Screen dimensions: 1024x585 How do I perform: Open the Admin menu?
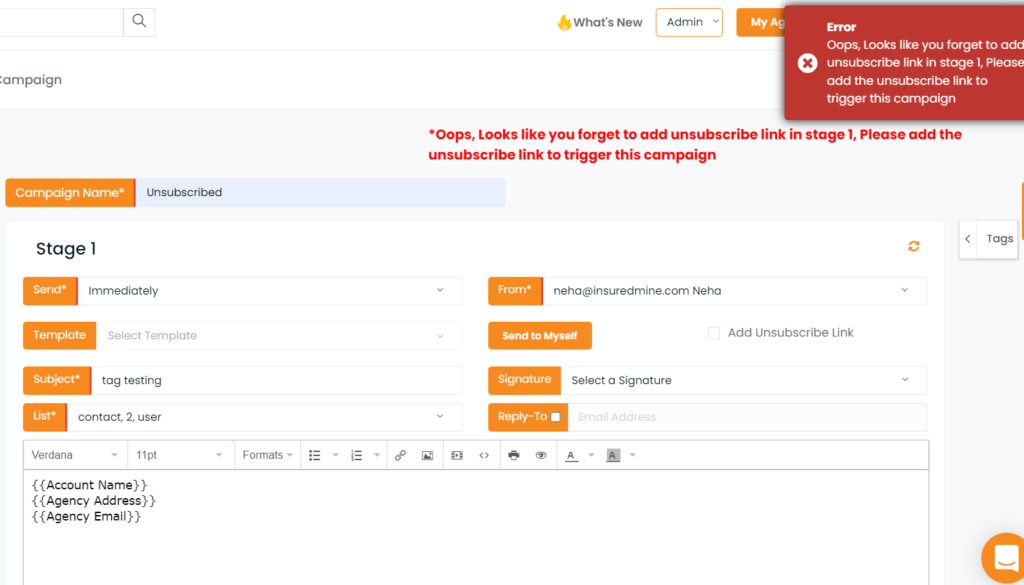click(689, 22)
